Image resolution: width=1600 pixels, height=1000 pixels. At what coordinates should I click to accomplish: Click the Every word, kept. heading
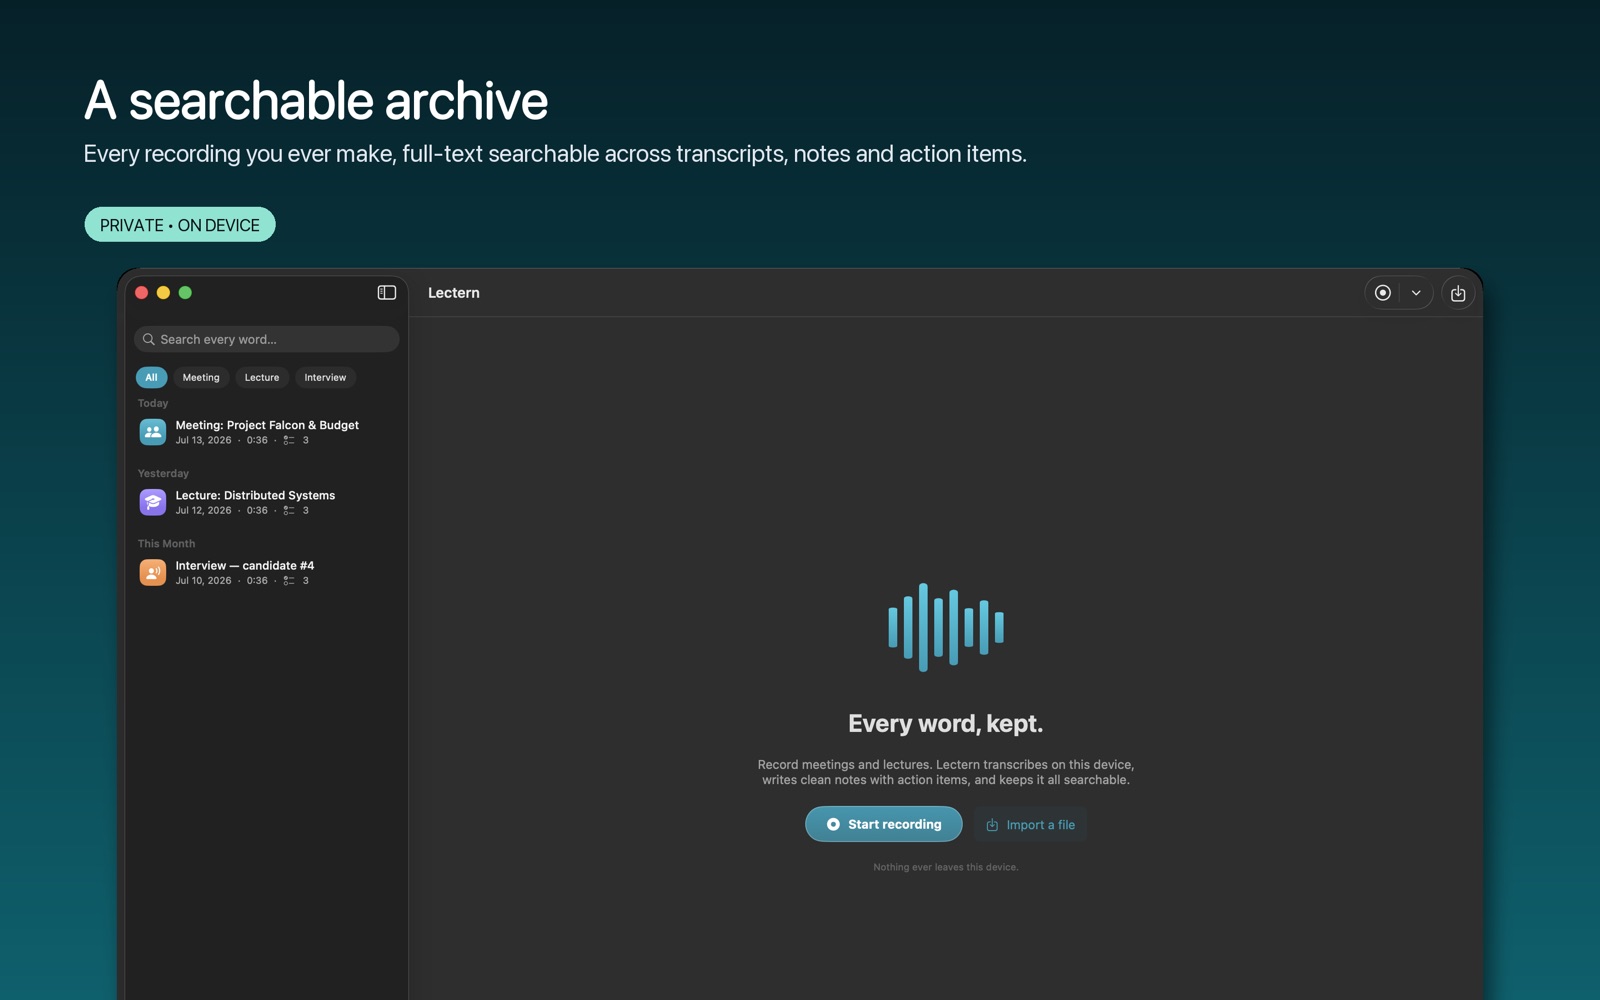click(946, 723)
